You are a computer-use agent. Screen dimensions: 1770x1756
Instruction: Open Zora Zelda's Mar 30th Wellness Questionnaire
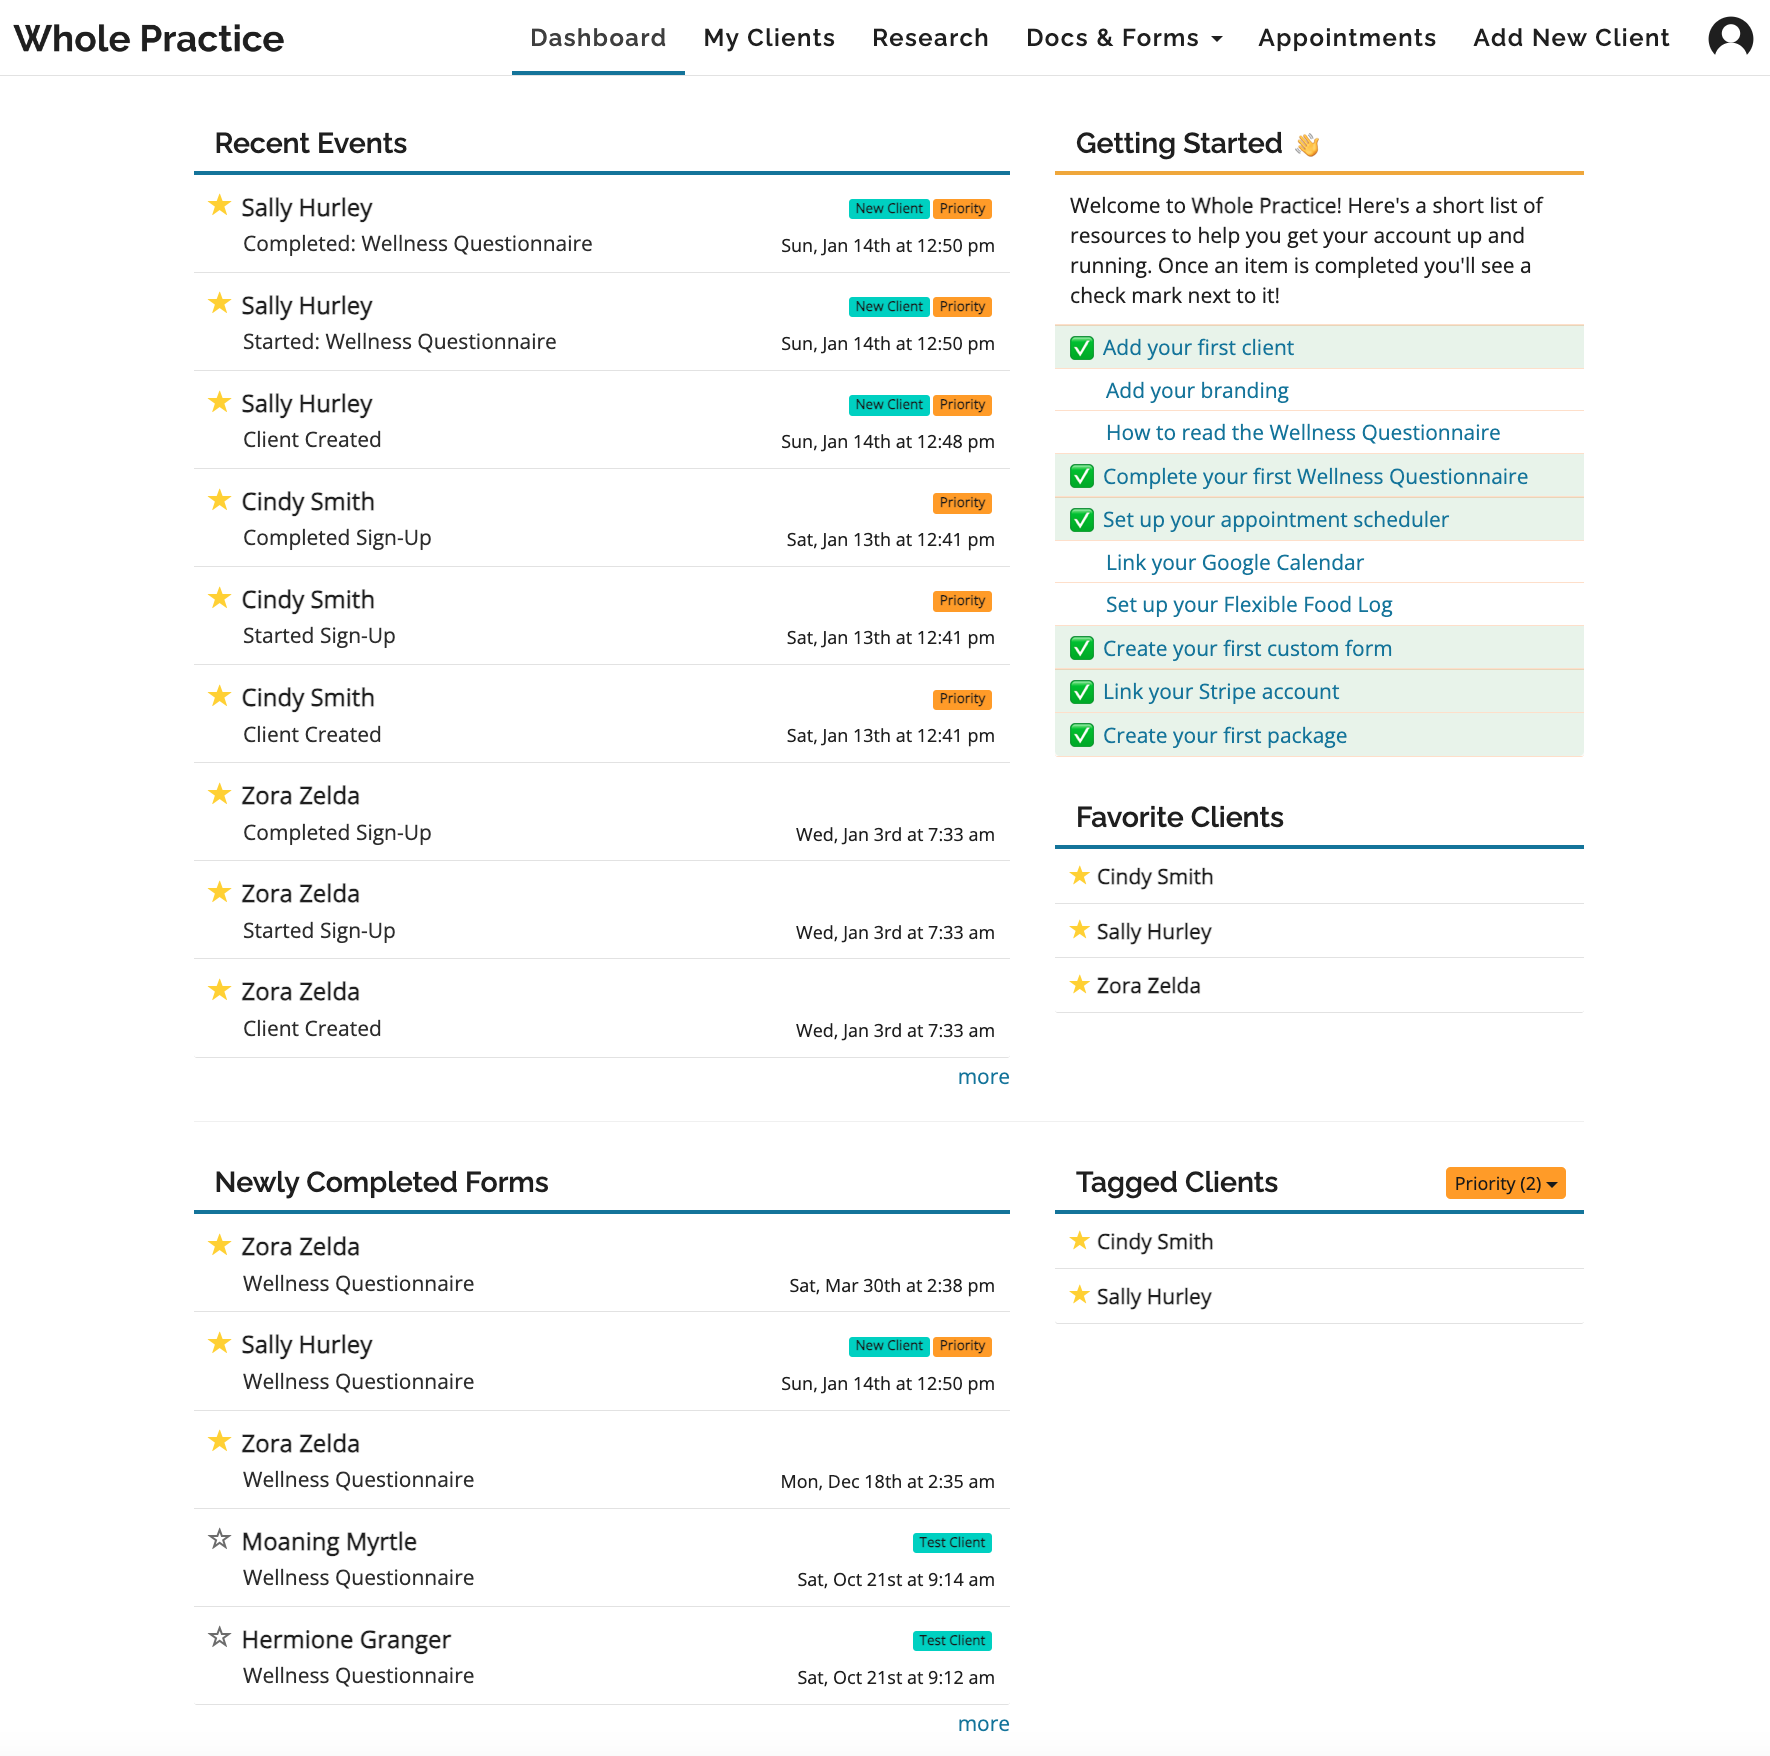tap(358, 1284)
